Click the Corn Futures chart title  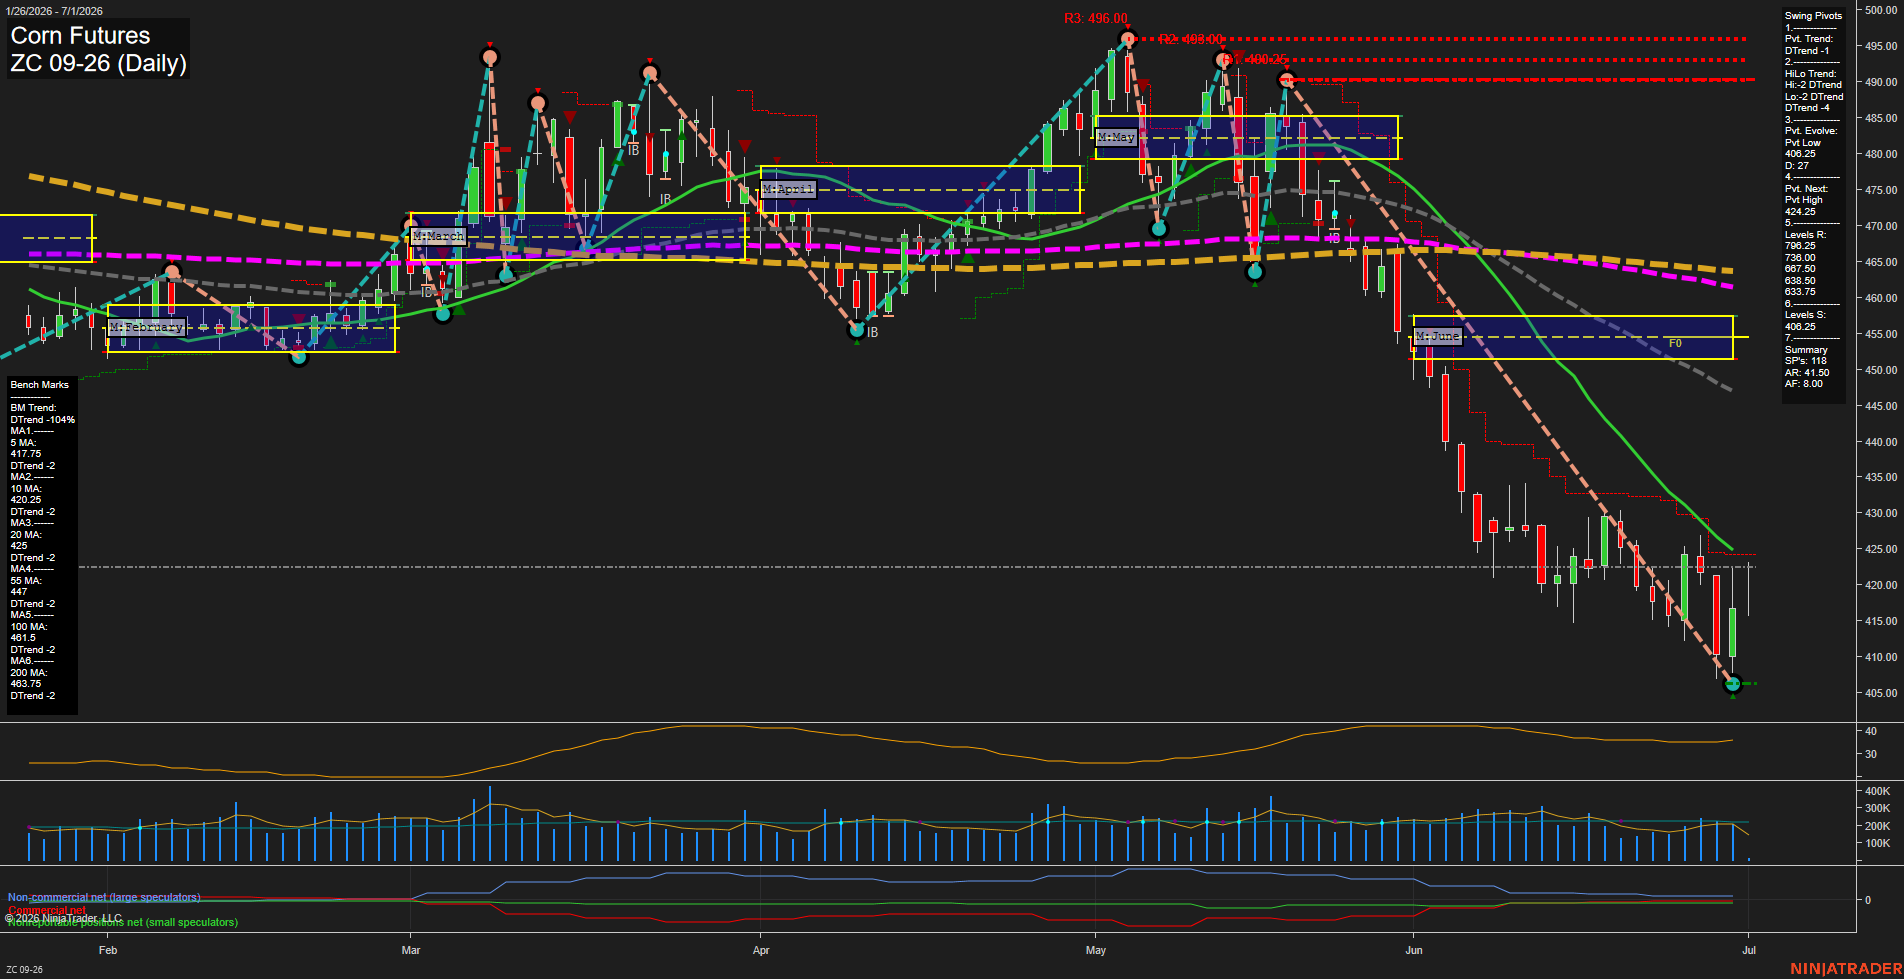coord(80,36)
